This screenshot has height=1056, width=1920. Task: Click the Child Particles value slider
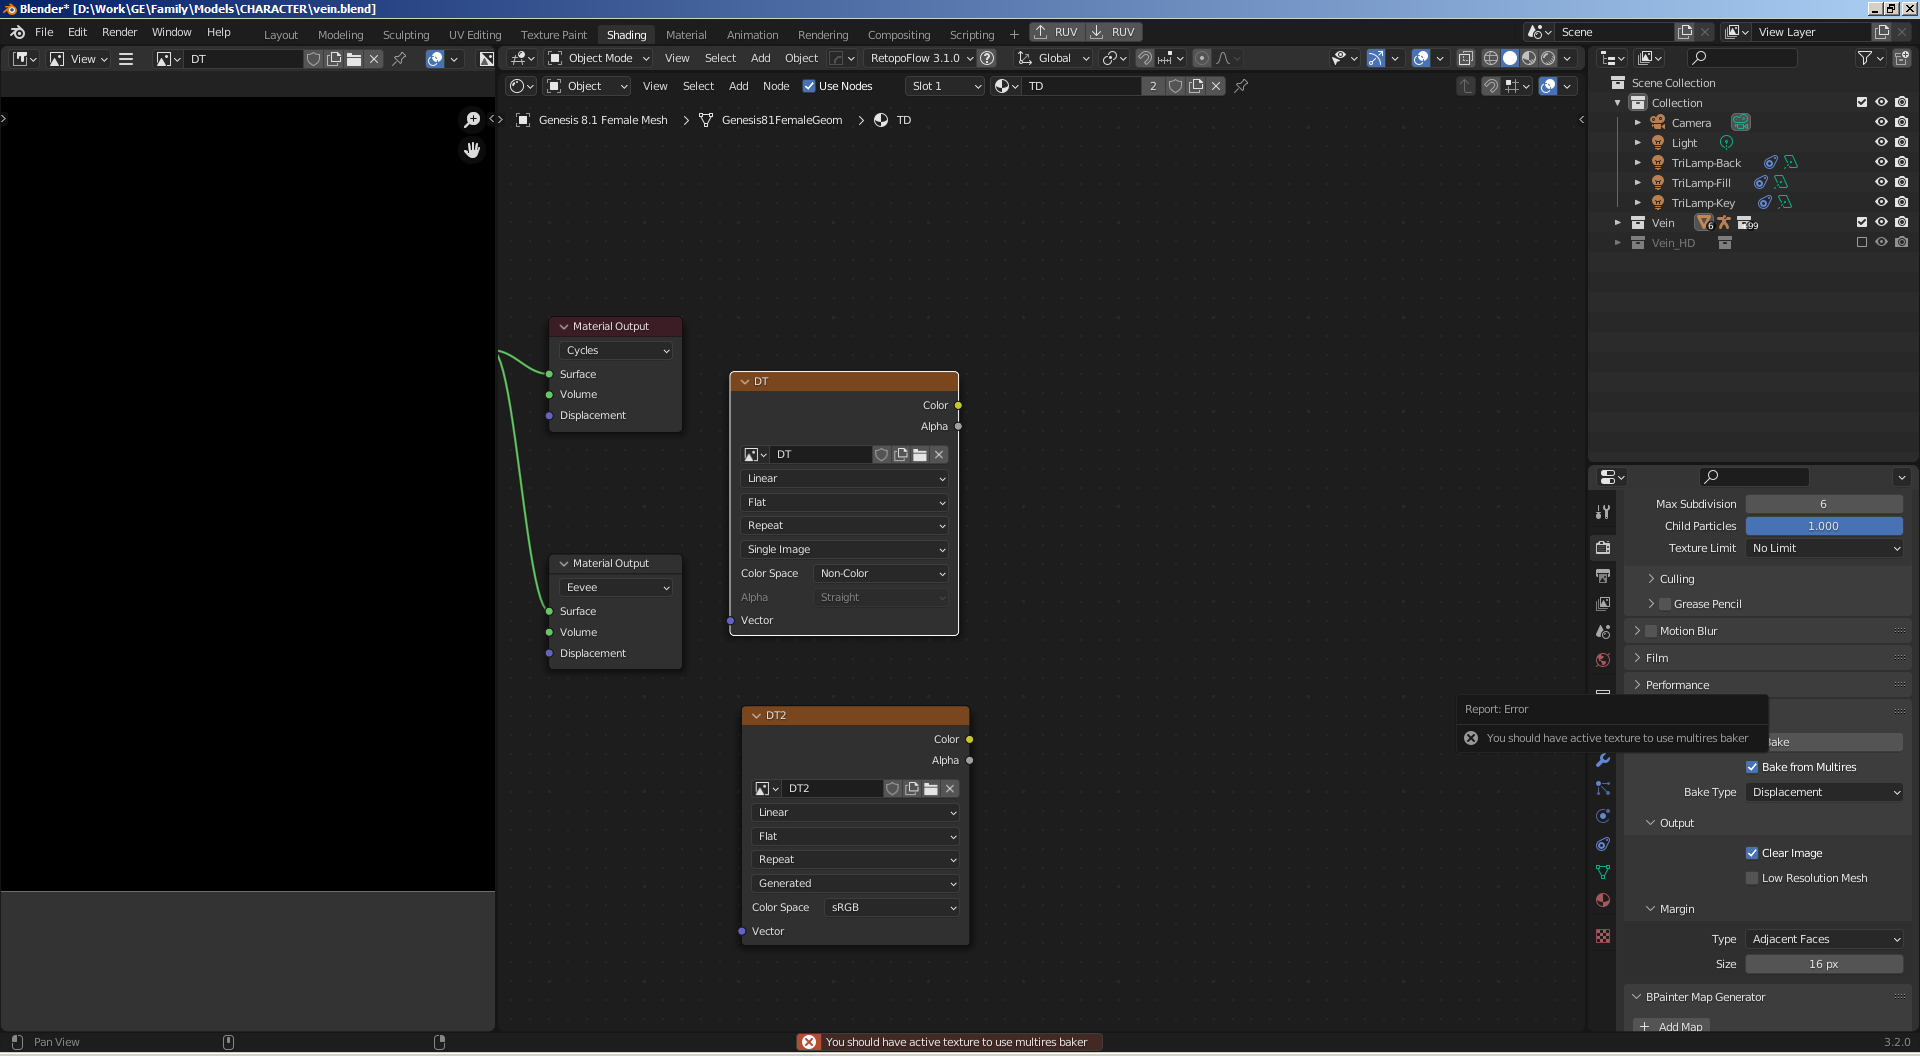(x=1823, y=526)
